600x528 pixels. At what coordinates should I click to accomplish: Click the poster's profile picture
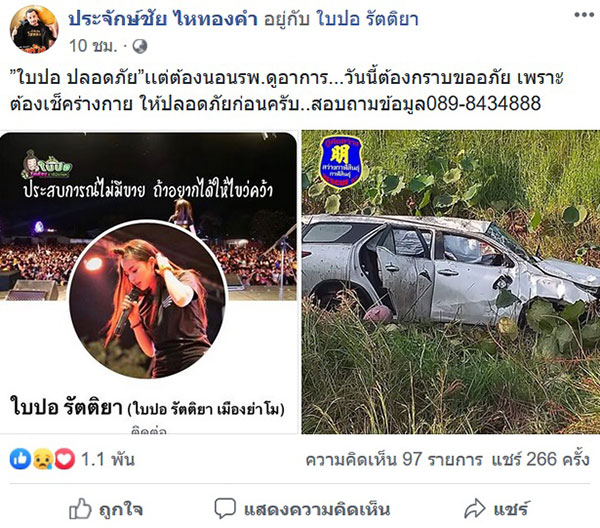[34, 29]
